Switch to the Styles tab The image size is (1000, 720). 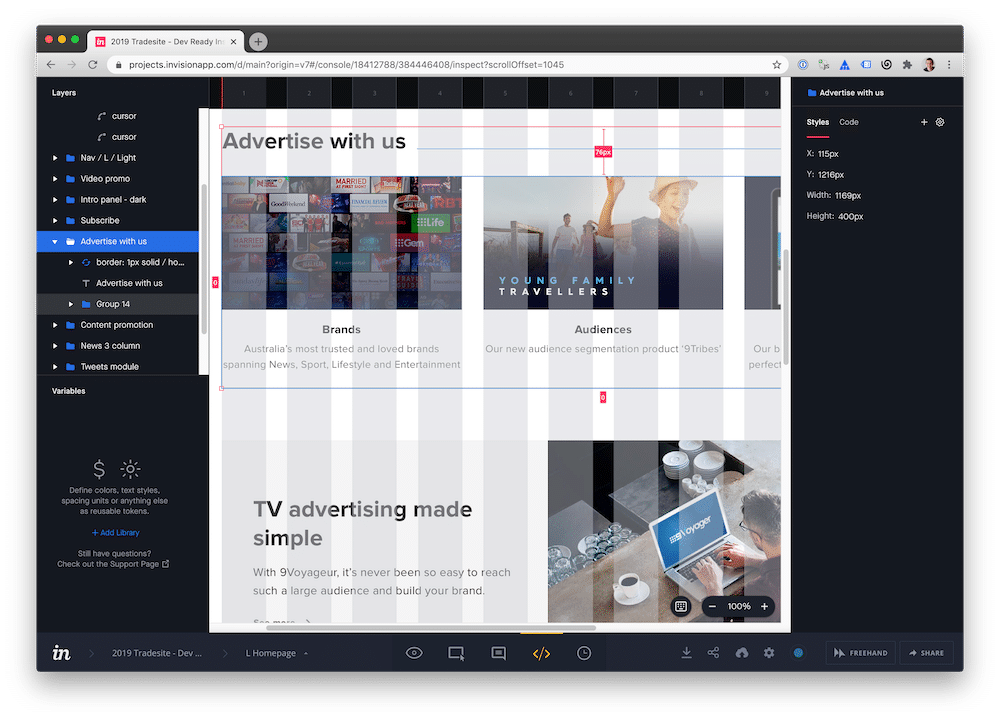coord(818,122)
